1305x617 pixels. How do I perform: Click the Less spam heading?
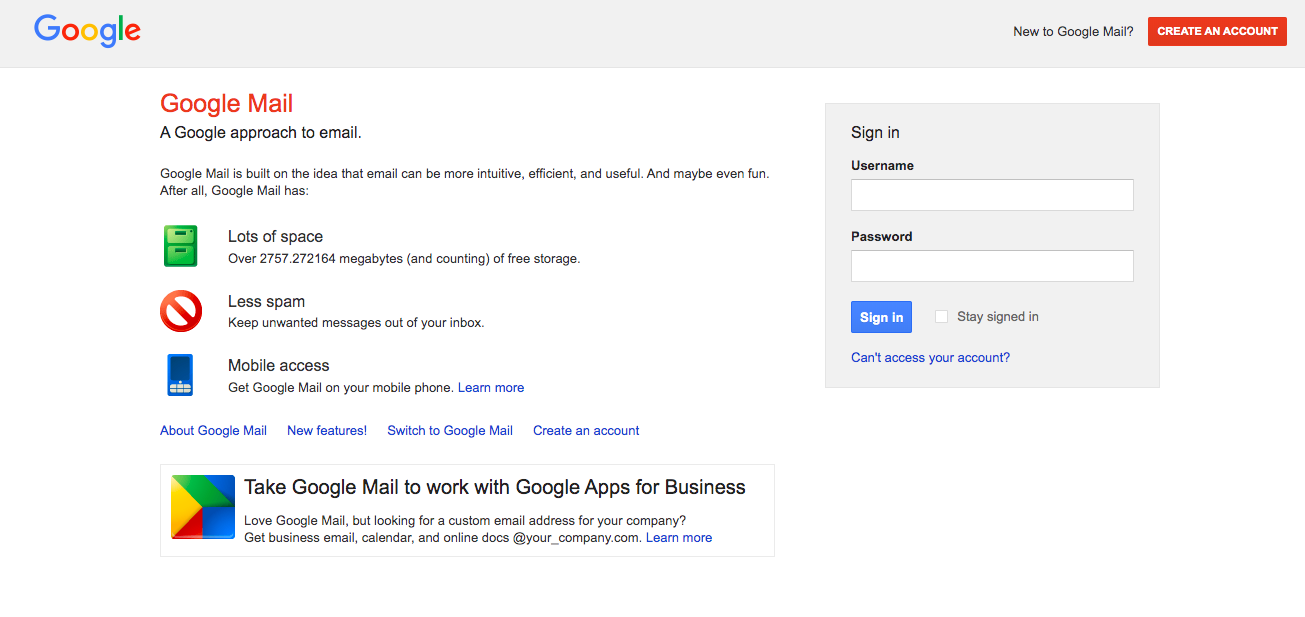tap(266, 302)
